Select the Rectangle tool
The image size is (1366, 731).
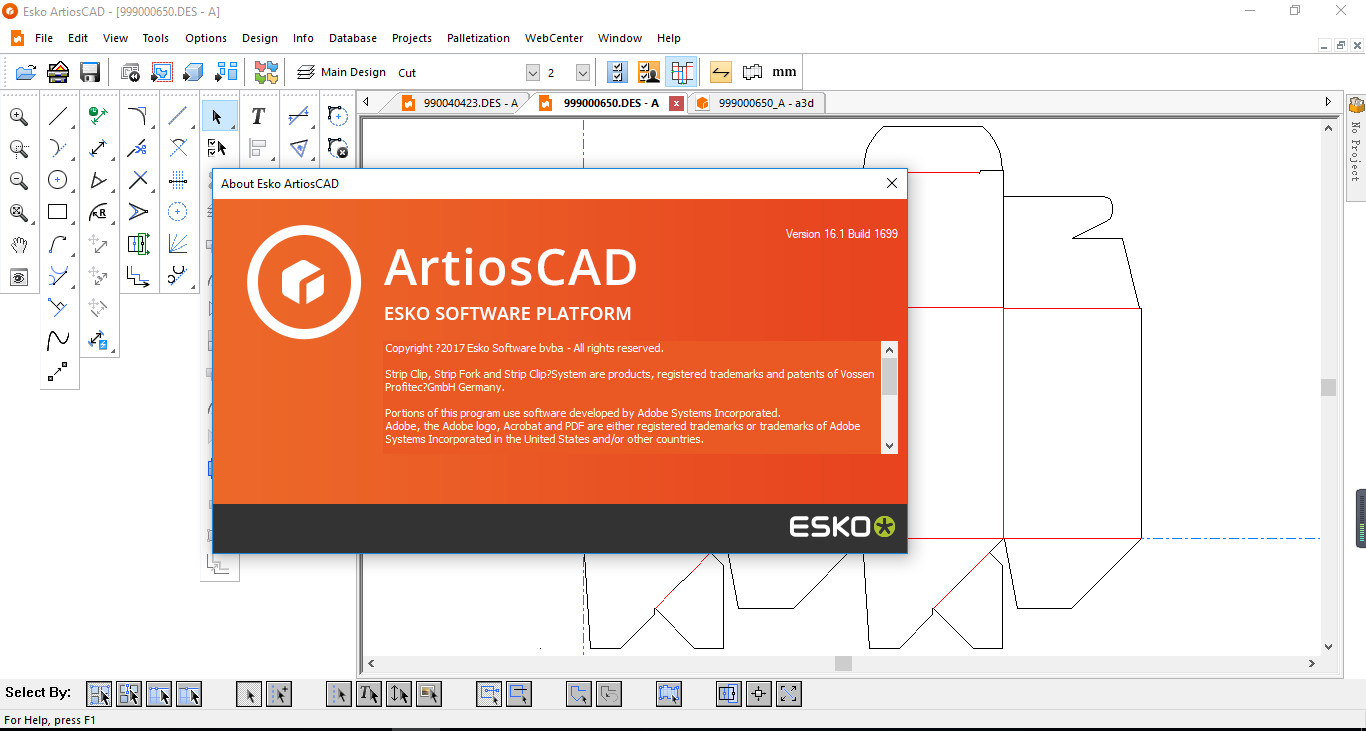point(58,212)
